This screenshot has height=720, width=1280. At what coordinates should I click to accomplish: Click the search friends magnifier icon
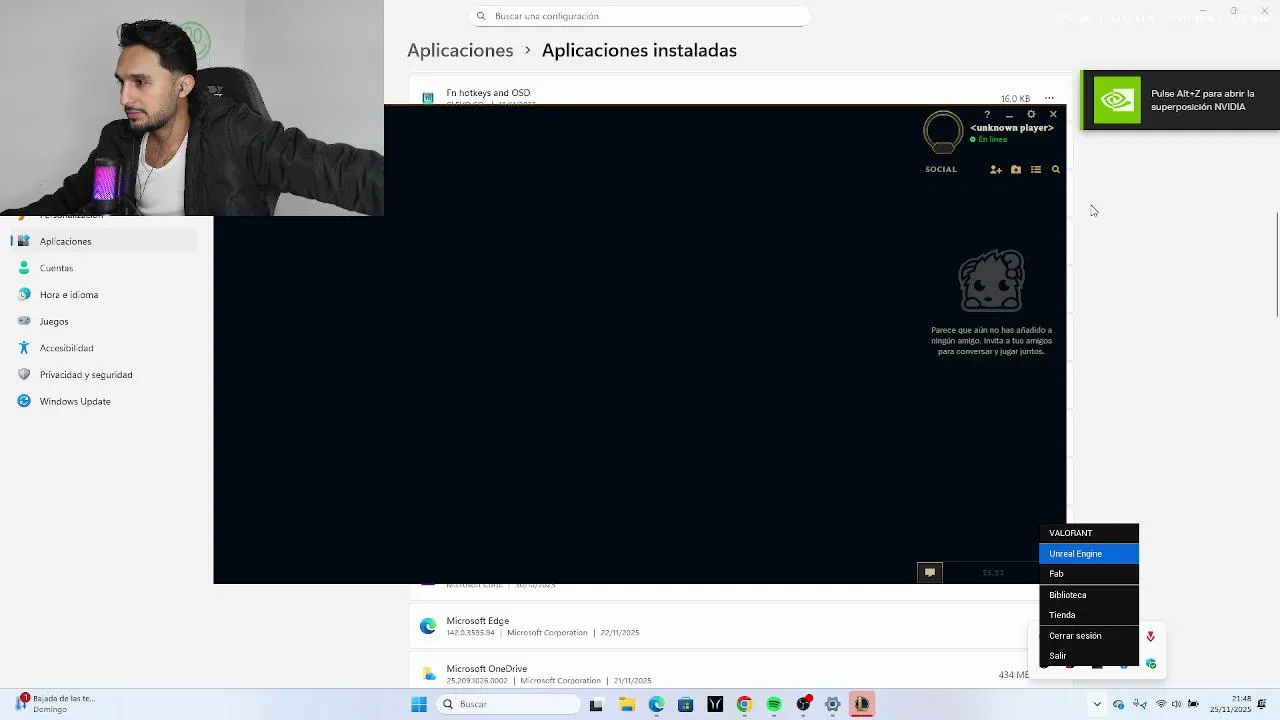coord(1055,170)
